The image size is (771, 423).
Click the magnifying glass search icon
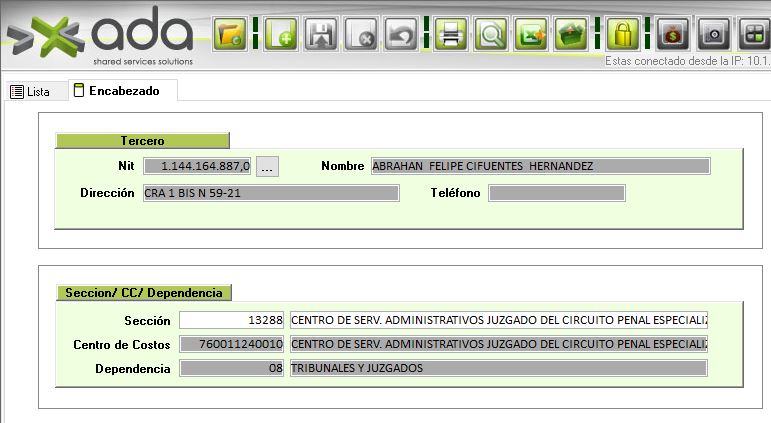491,34
